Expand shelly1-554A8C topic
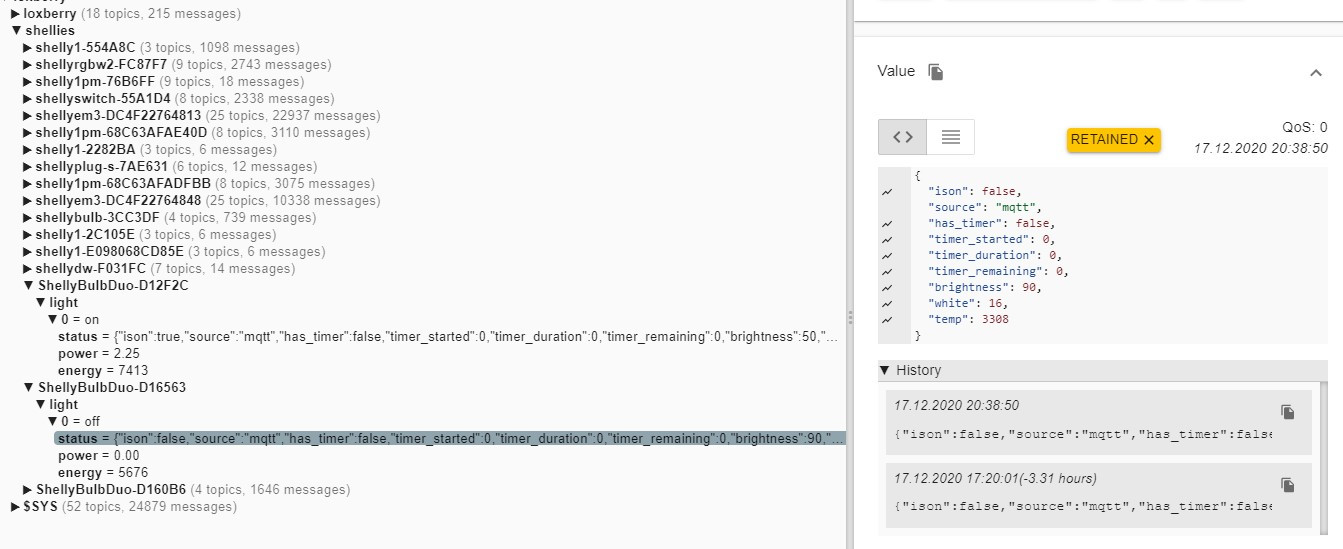Viewport: 1343px width, 549px height. point(27,48)
